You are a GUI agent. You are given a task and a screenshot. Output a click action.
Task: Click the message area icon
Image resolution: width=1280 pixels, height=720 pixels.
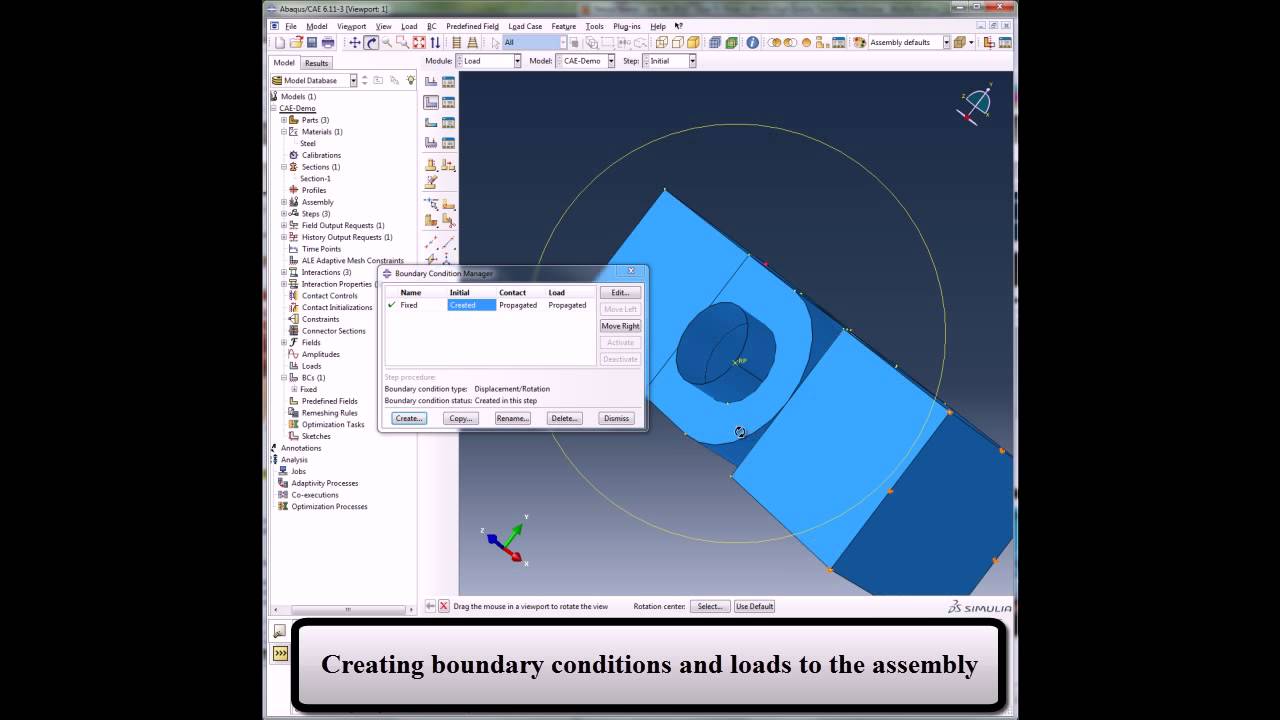point(280,631)
